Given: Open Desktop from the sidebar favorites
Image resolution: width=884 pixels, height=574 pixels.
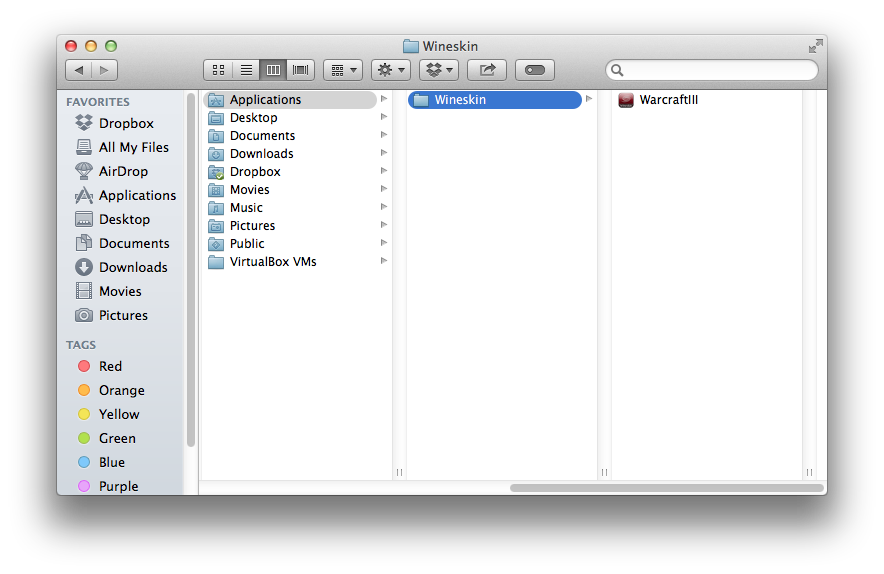Looking at the screenshot, I should coord(112,219).
